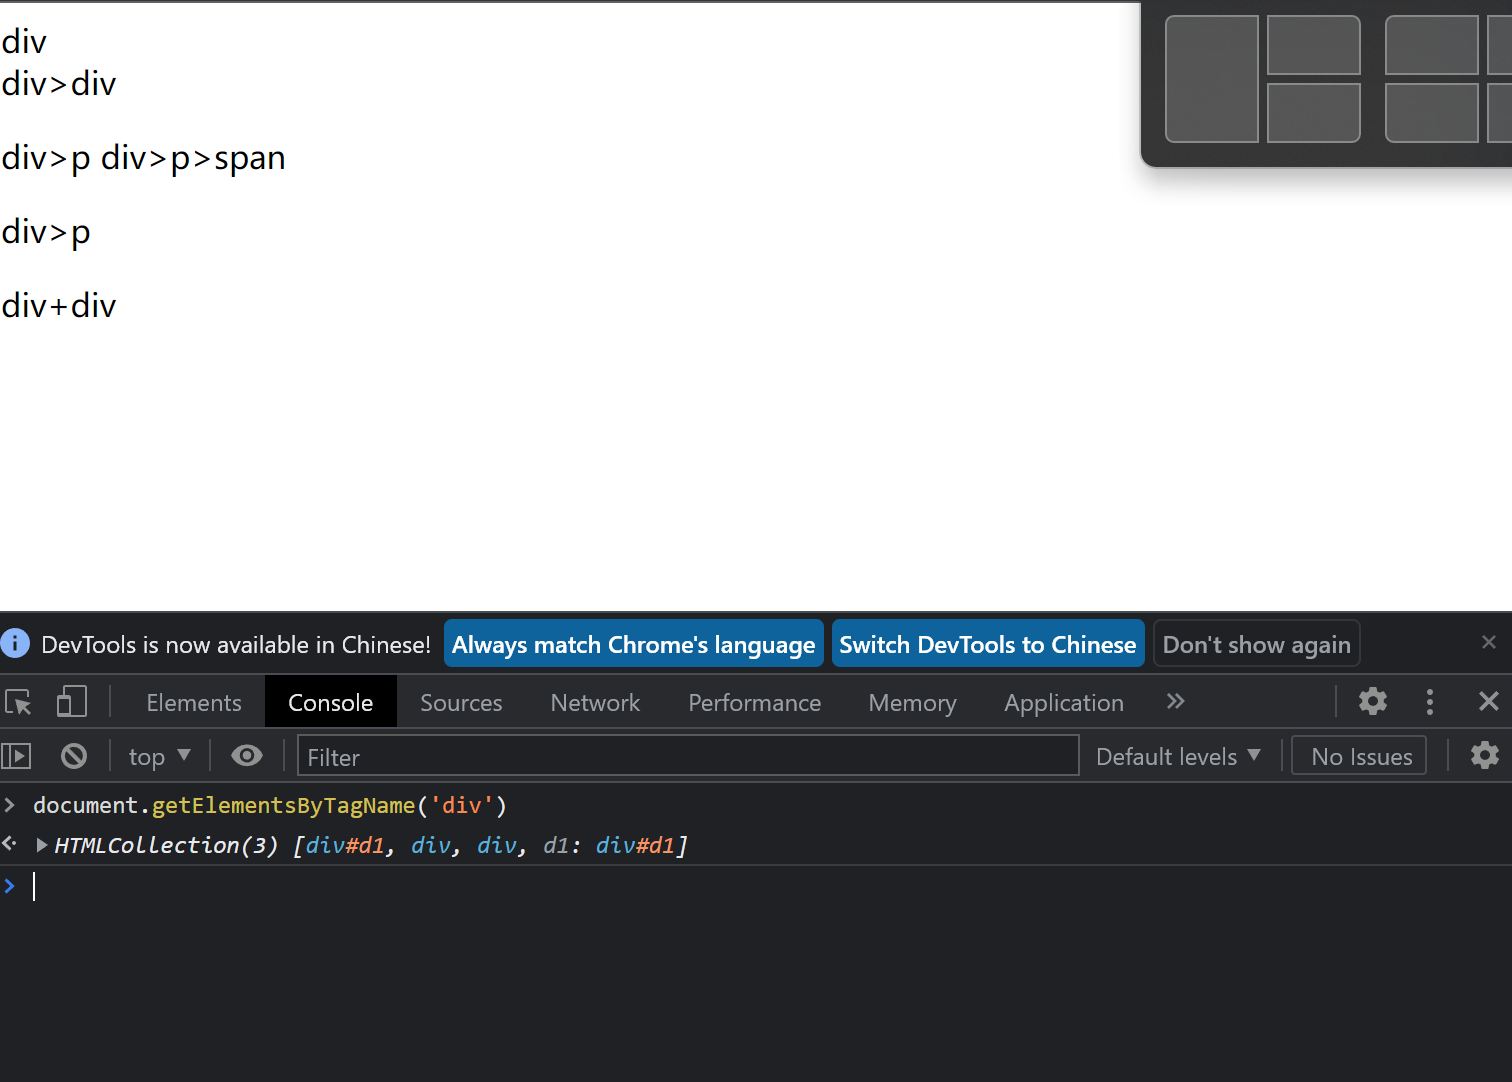Open the customize DevTools three-dot menu
The height and width of the screenshot is (1082, 1512).
(x=1430, y=702)
